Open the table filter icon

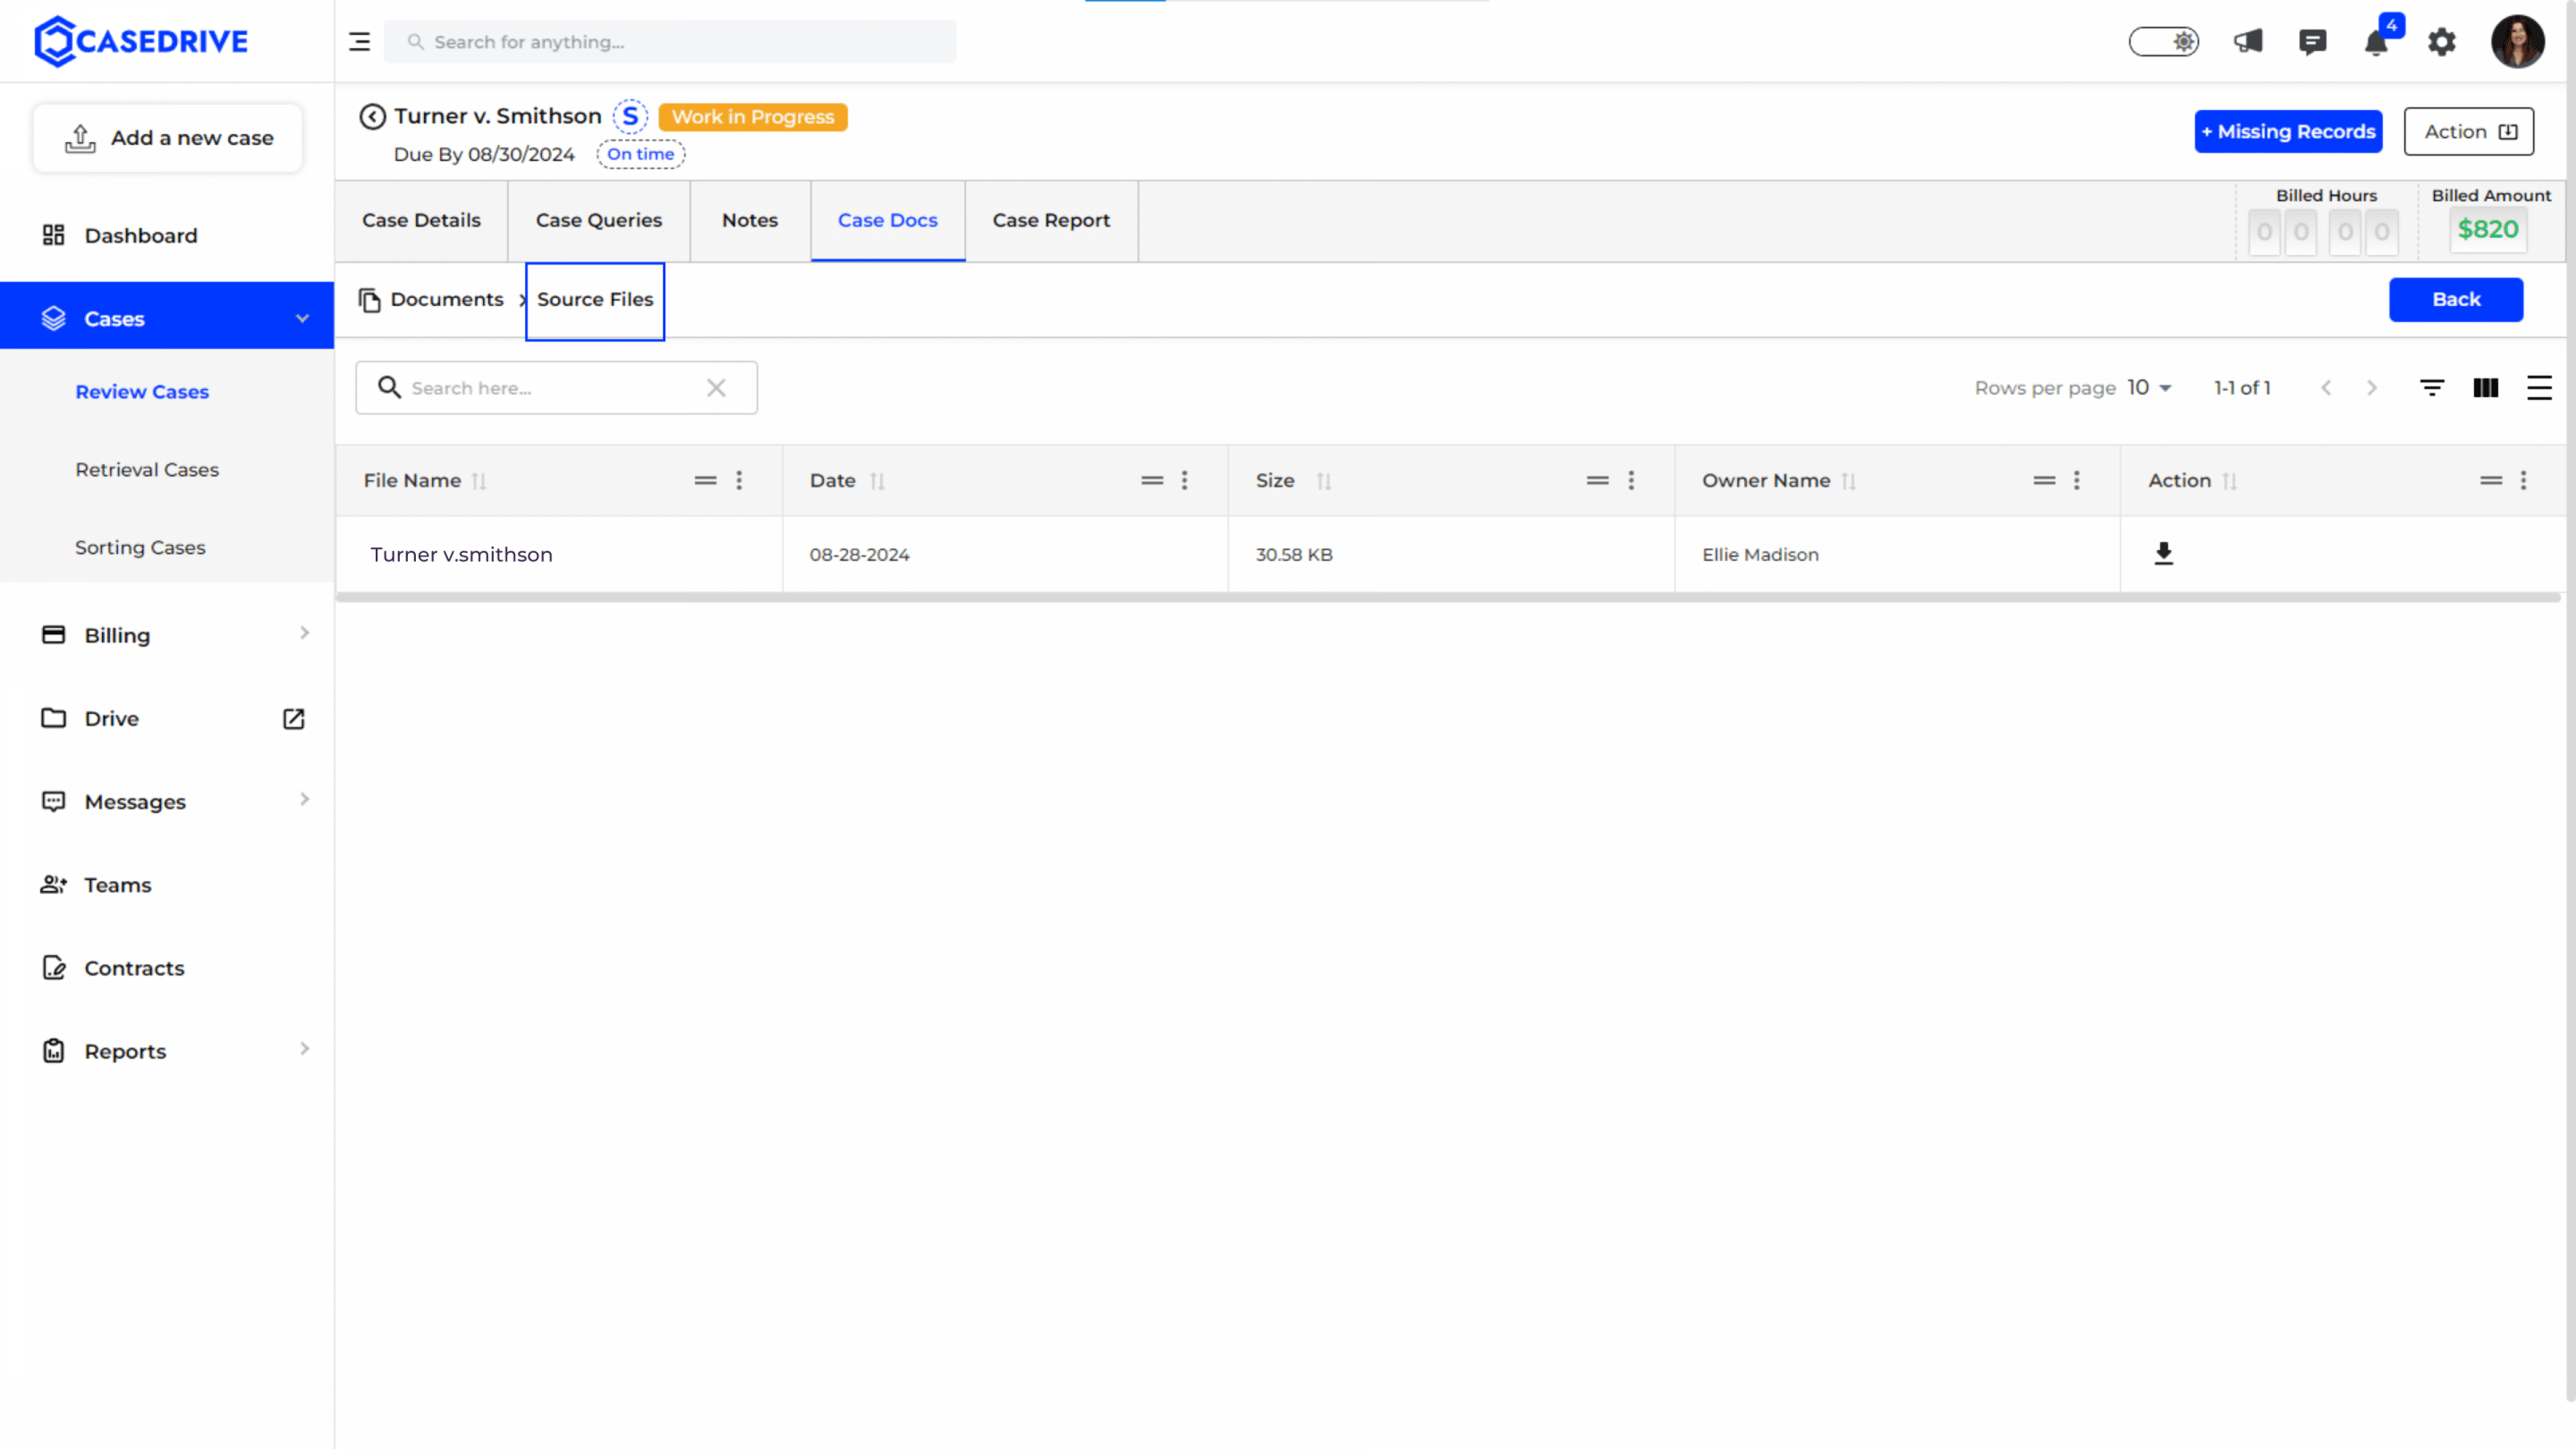[2432, 388]
